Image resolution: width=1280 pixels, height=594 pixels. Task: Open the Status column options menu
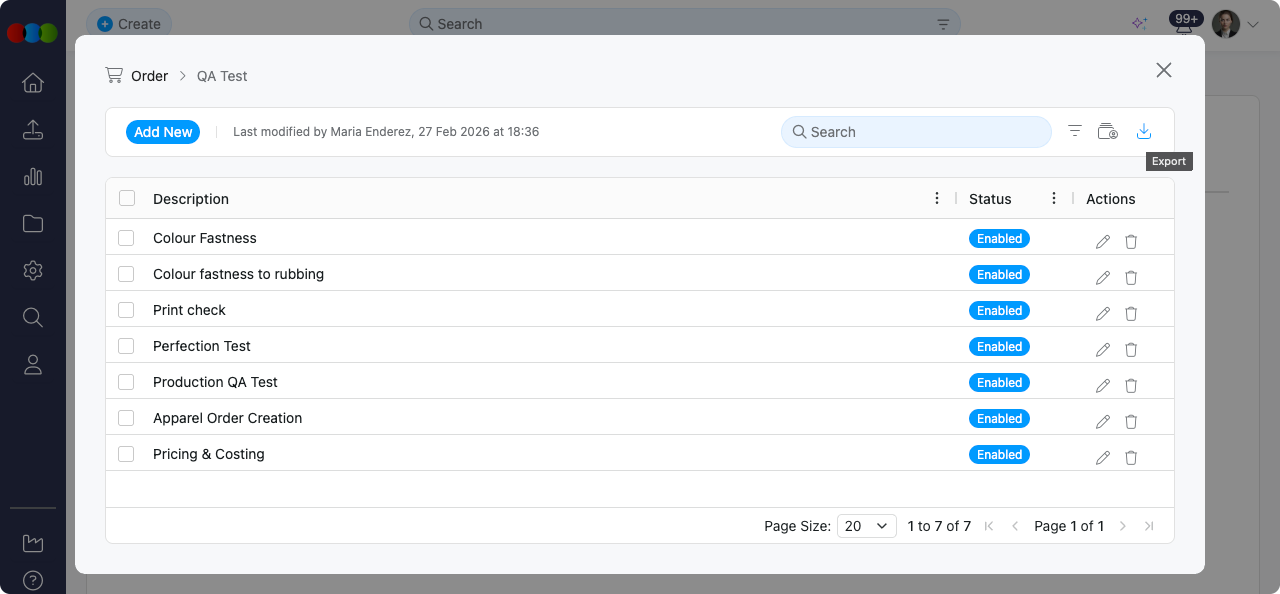click(1054, 198)
